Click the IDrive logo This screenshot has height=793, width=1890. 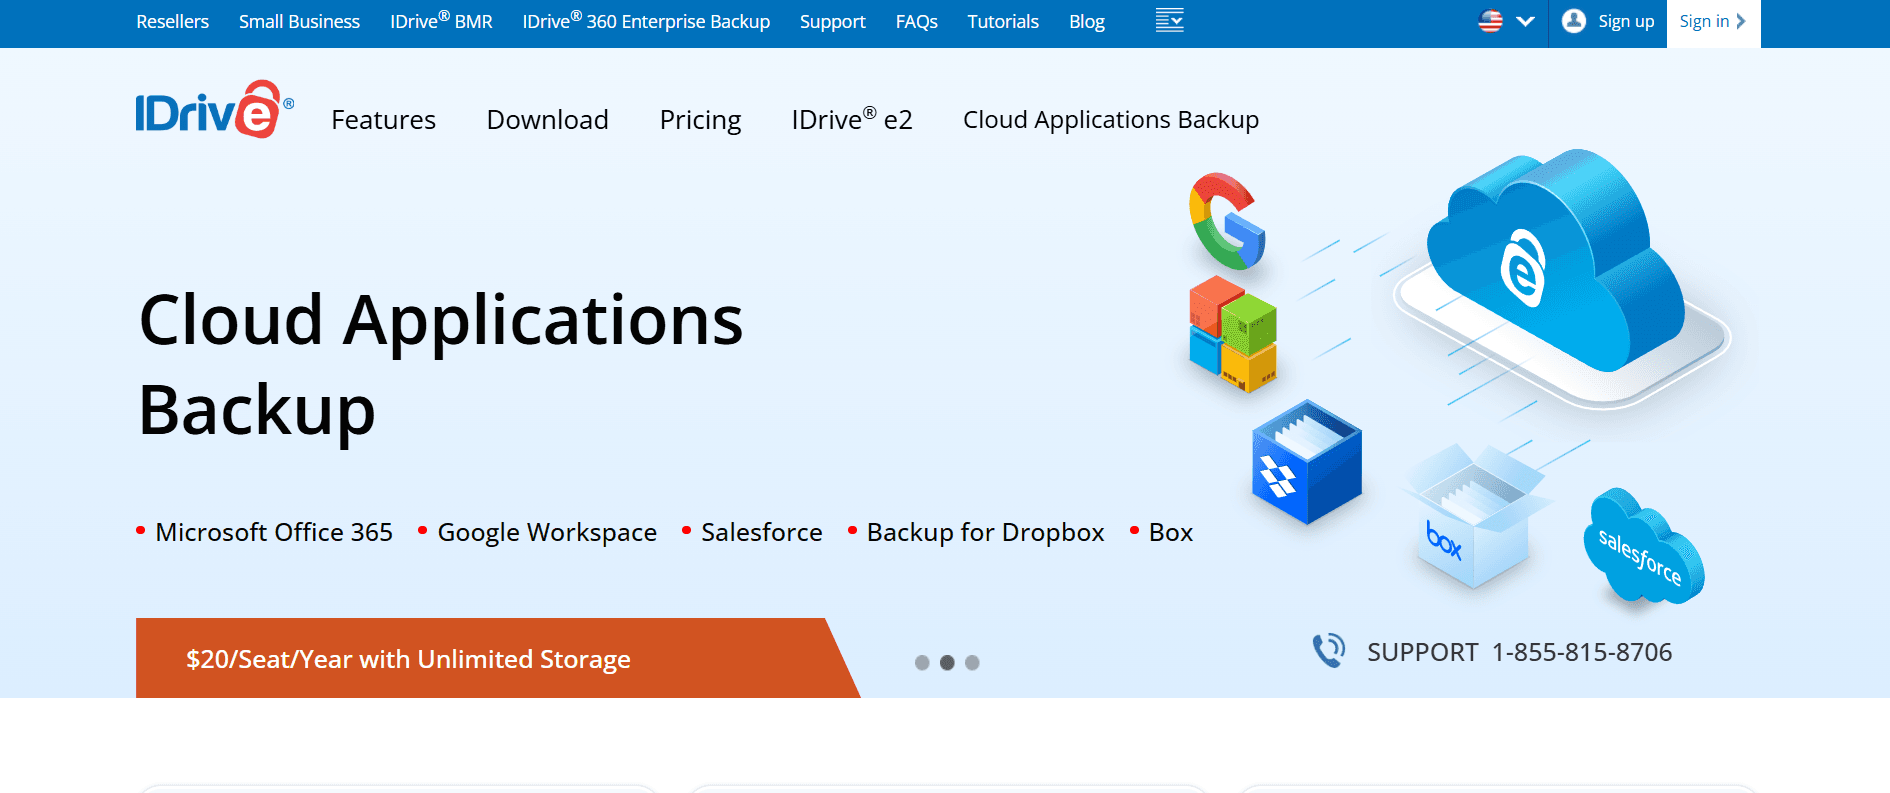[214, 110]
